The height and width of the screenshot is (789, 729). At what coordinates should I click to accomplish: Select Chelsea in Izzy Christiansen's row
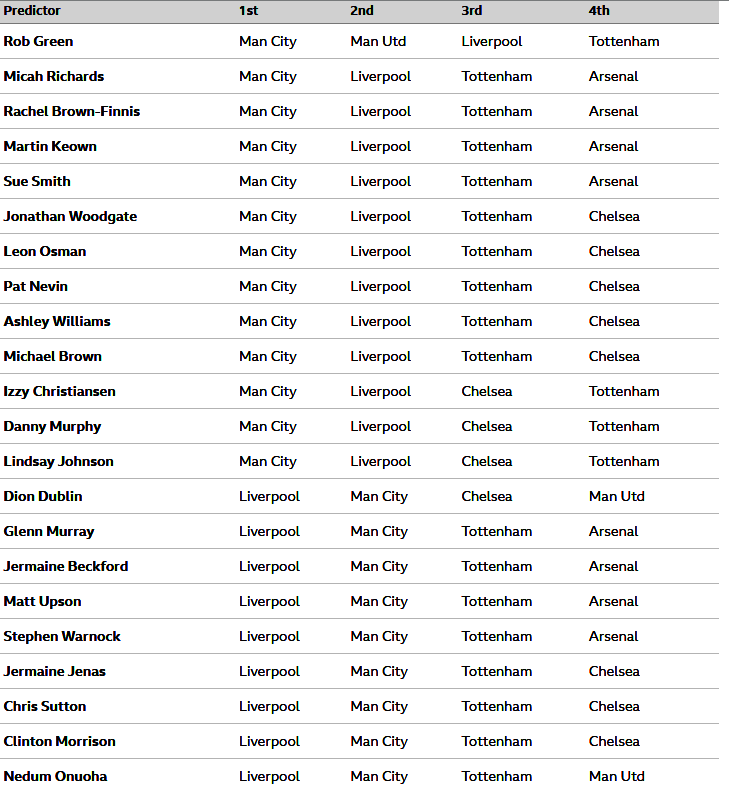487,391
